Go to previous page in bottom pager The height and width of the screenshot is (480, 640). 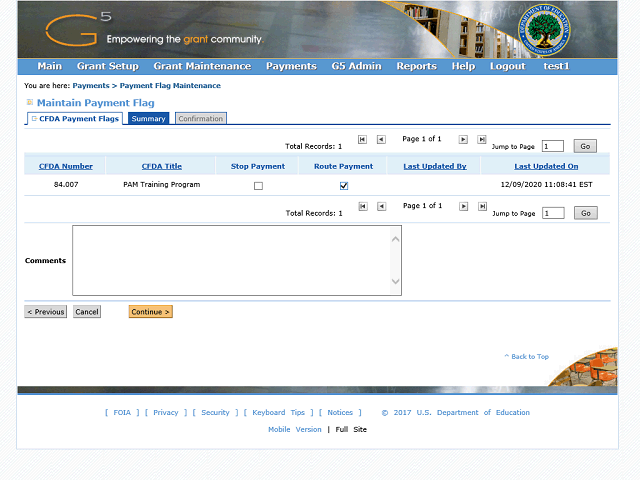tap(382, 207)
